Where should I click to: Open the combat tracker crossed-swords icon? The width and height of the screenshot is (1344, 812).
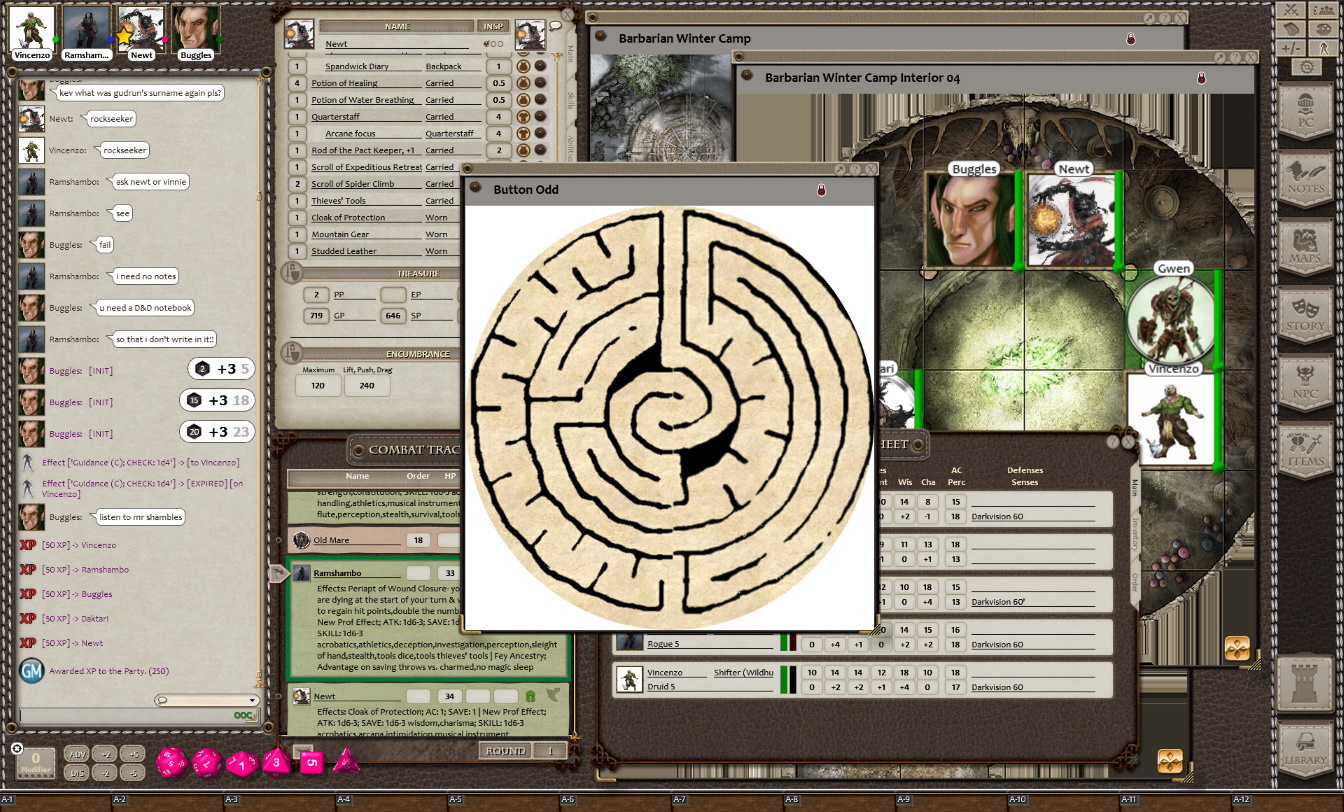tap(1291, 12)
